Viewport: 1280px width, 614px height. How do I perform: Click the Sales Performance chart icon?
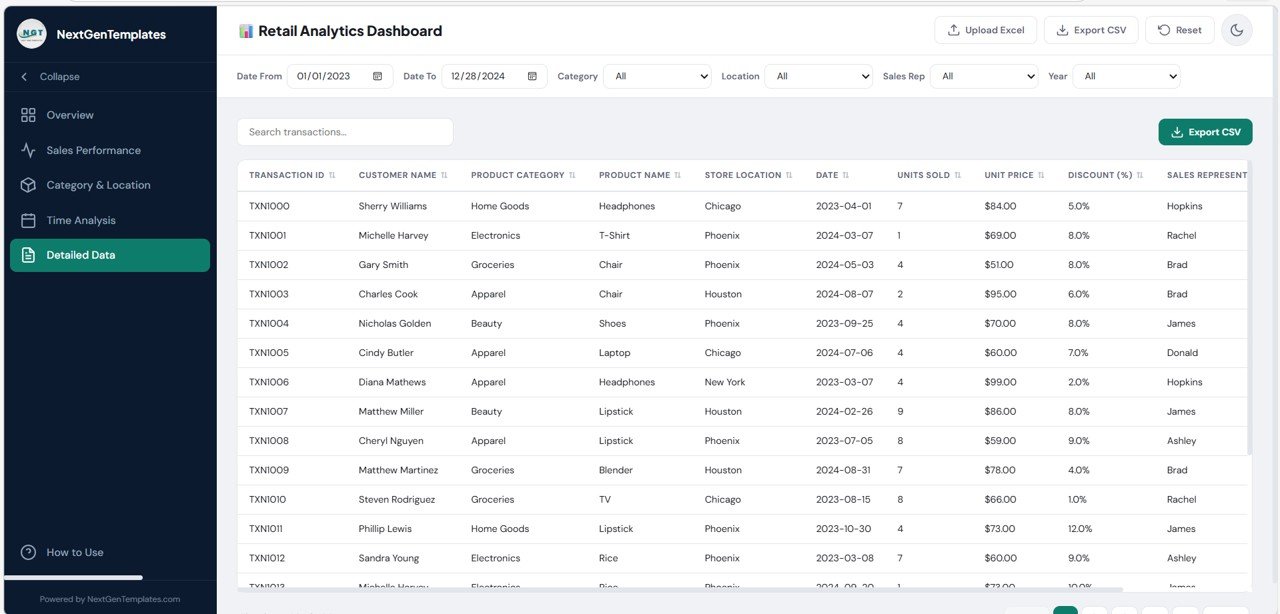(28, 149)
